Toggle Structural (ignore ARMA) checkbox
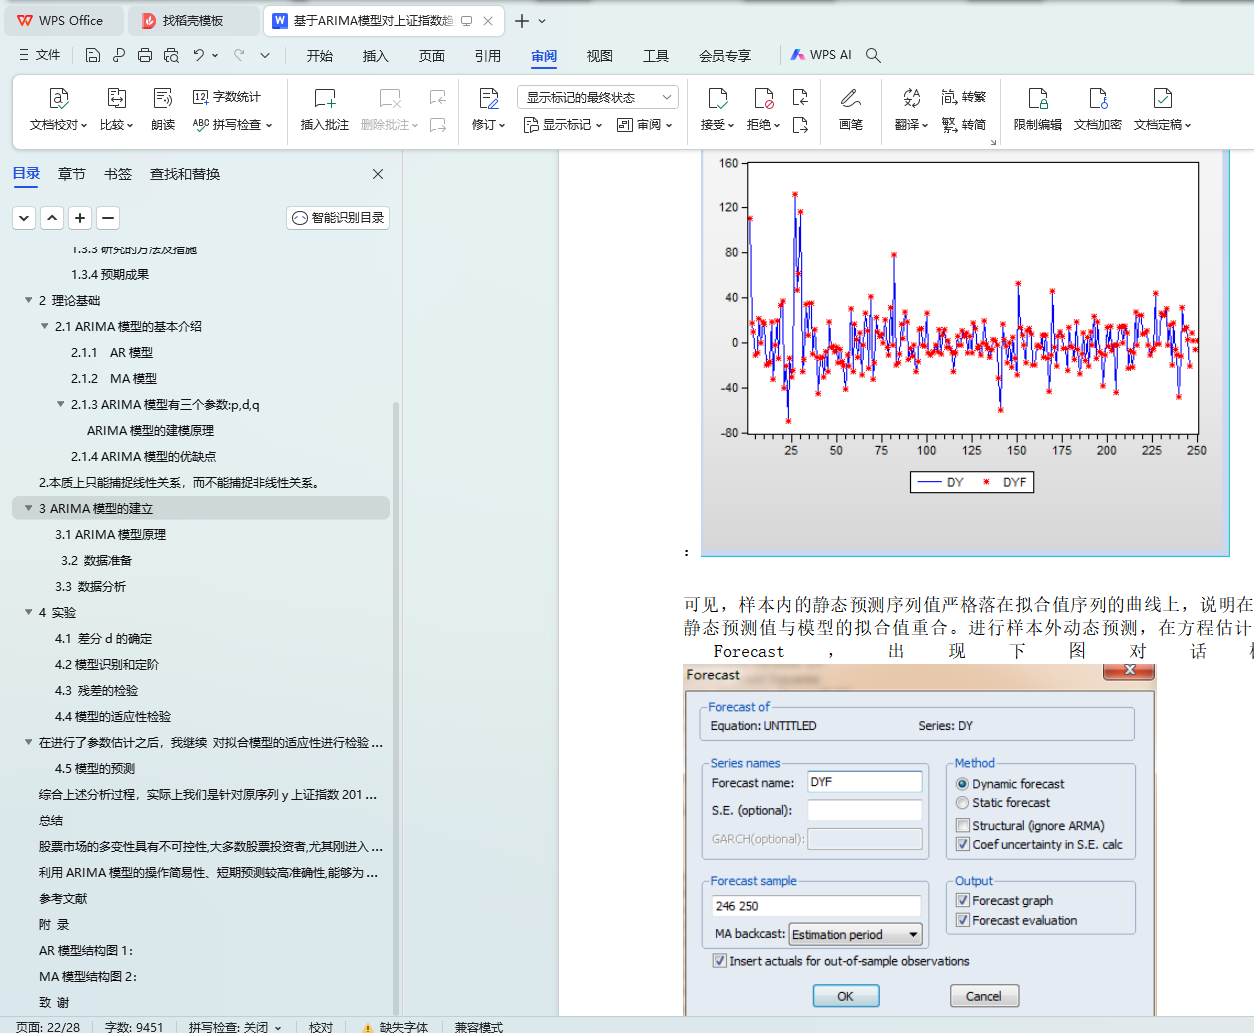Viewport: 1254px width, 1033px height. click(x=963, y=826)
